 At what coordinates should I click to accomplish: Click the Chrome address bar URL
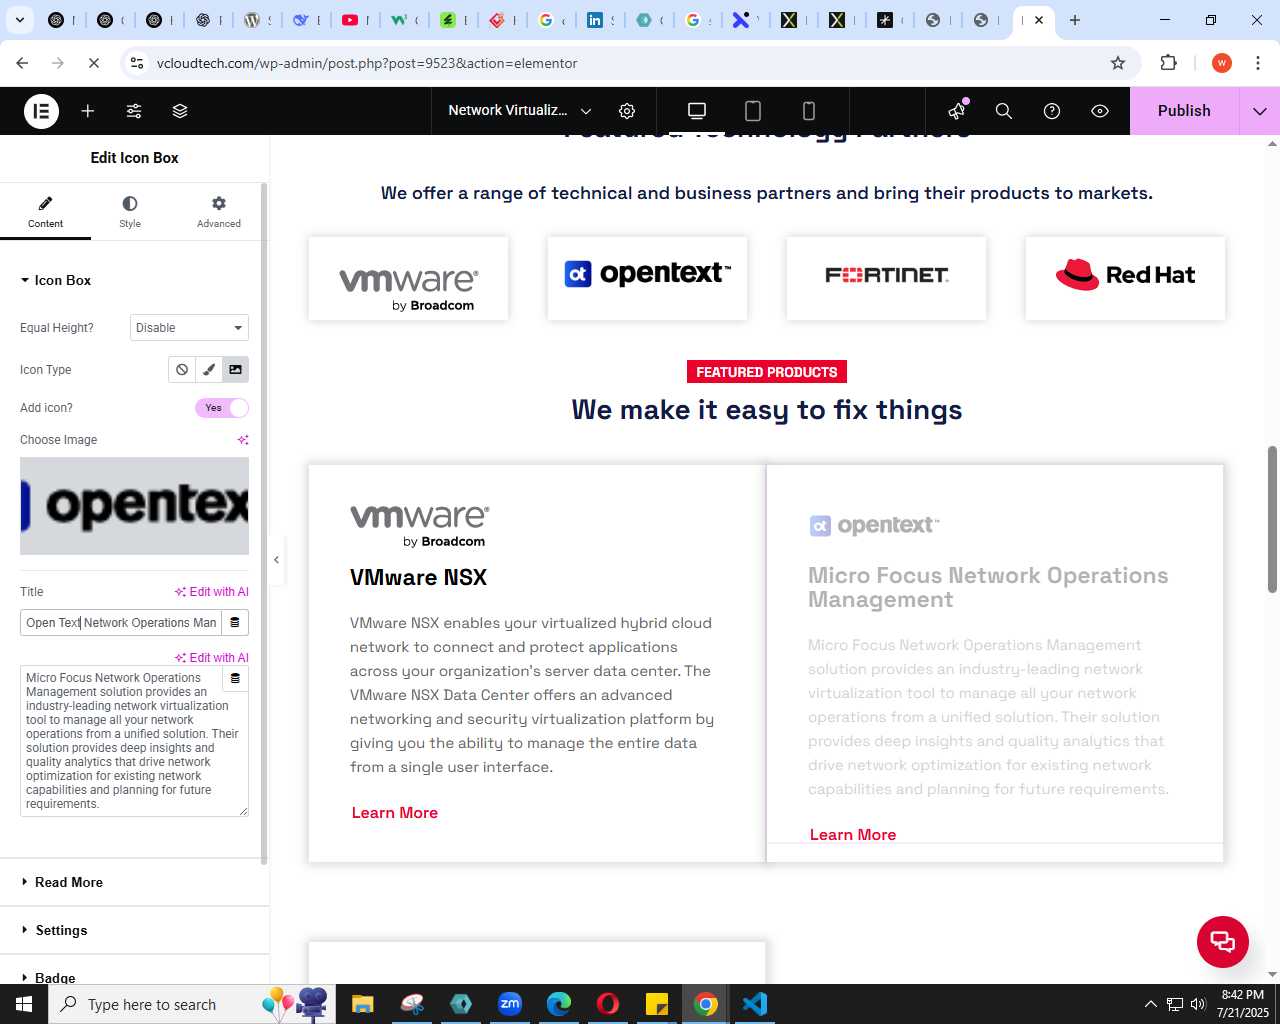coord(367,63)
